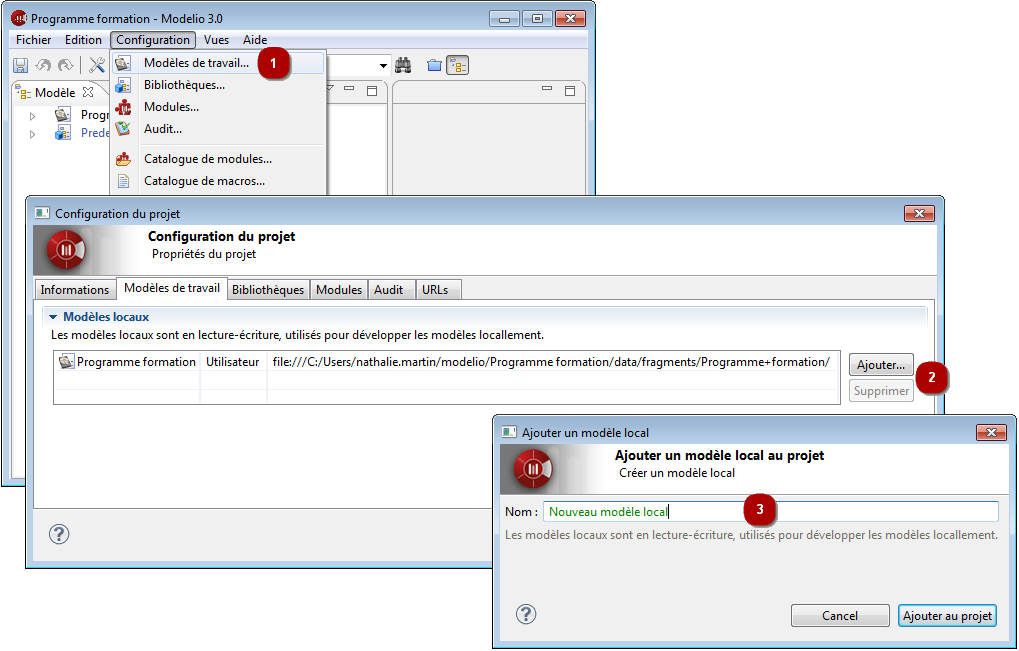Choose Modèles de travail... from Configuration menu
This screenshot has height=651, width=1019.
196,63
